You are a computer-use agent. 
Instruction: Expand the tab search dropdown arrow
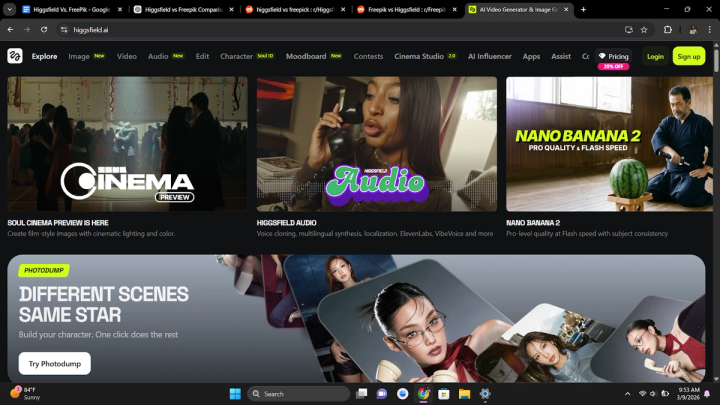(9, 9)
